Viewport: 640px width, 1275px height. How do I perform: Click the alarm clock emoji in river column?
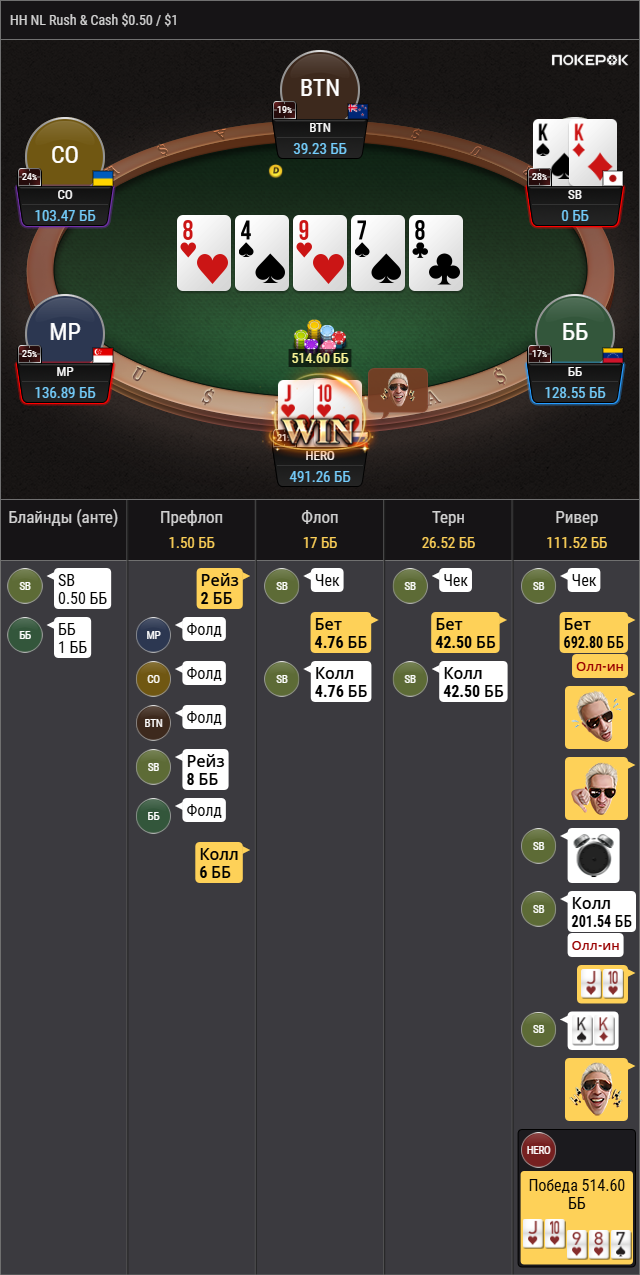[593, 855]
